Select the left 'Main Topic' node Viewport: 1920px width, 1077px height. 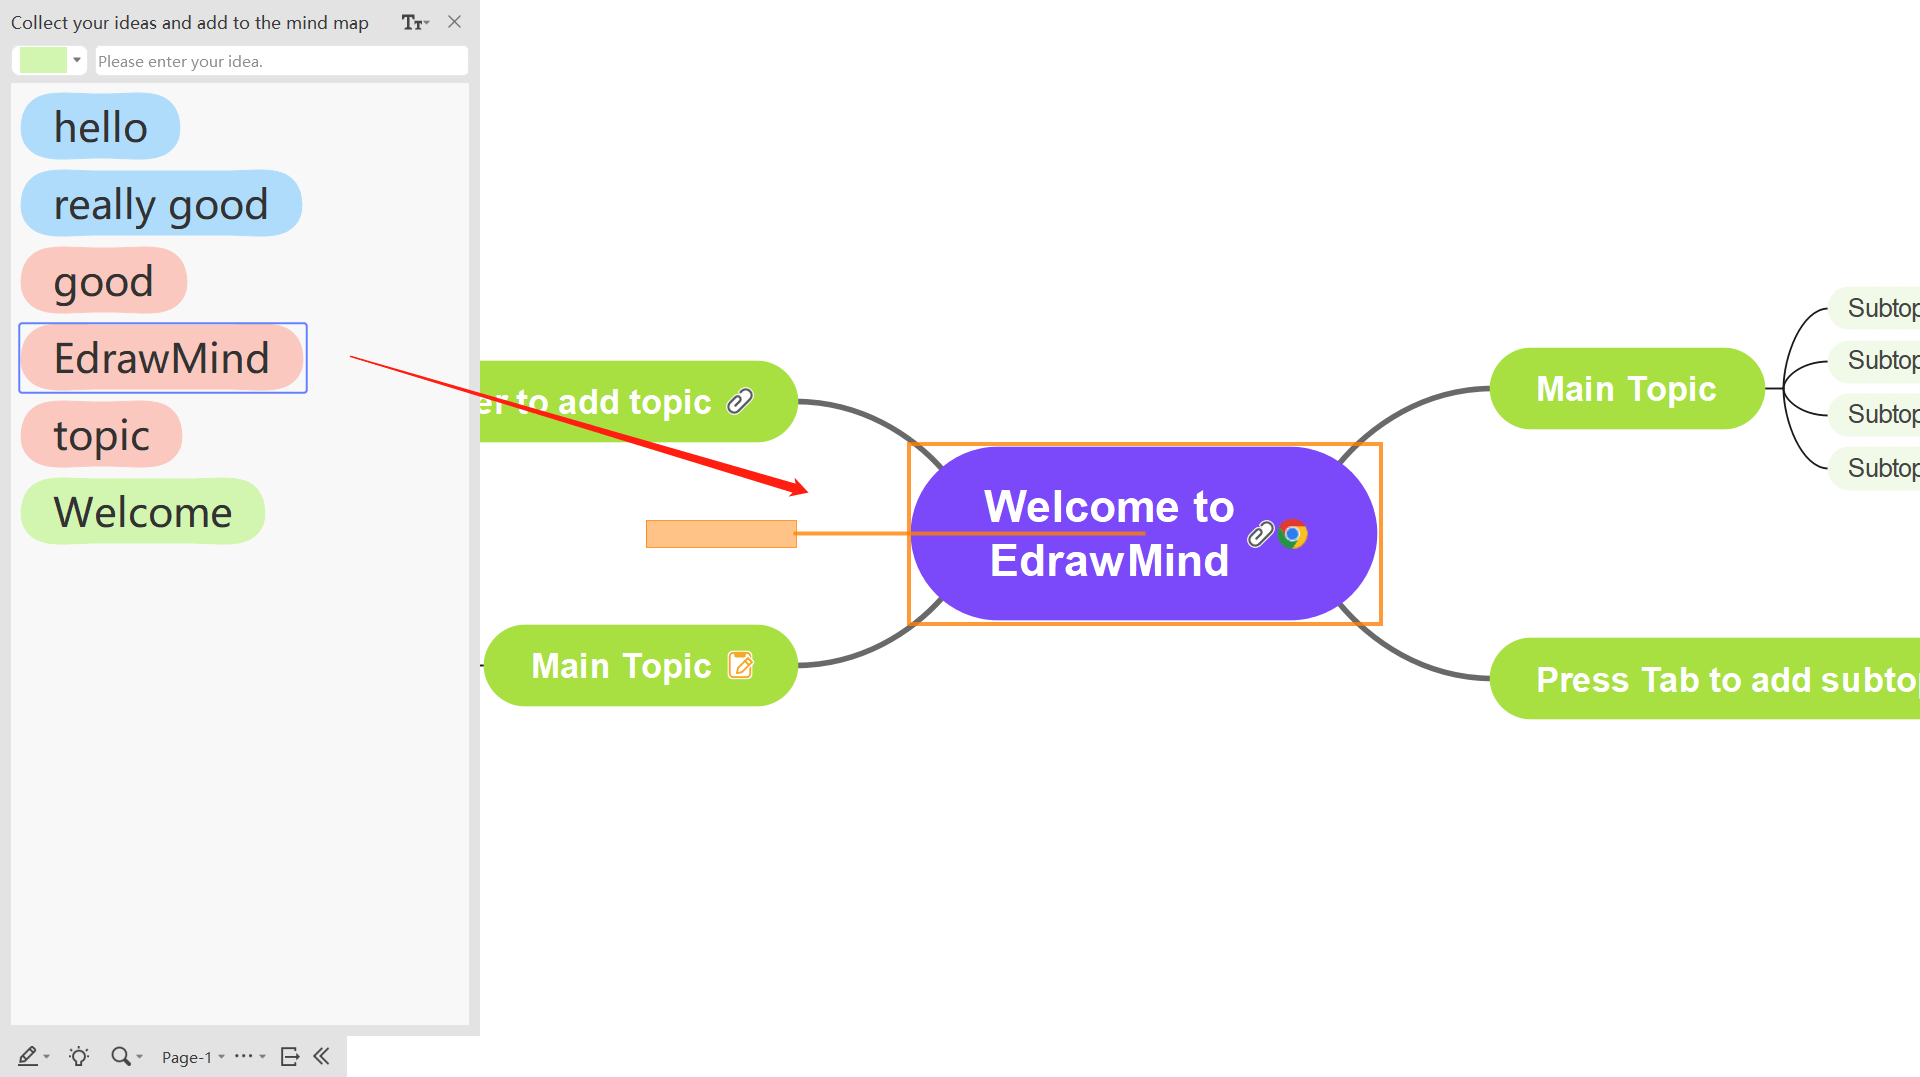[x=640, y=666]
